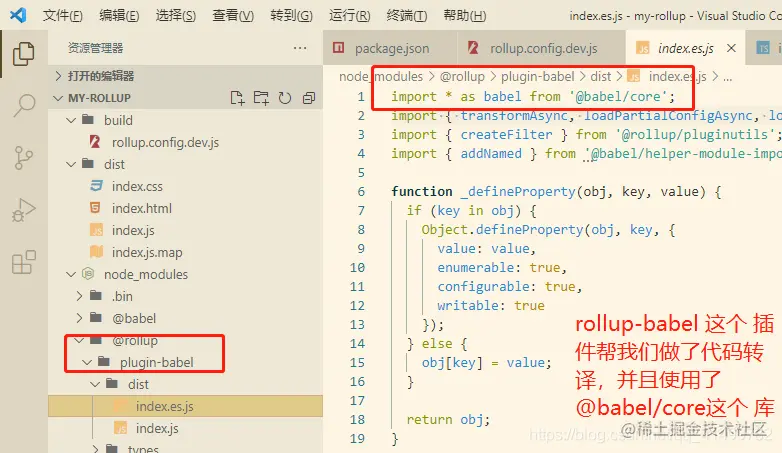
Task: Click the VS Code logo icon
Action: 18,15
